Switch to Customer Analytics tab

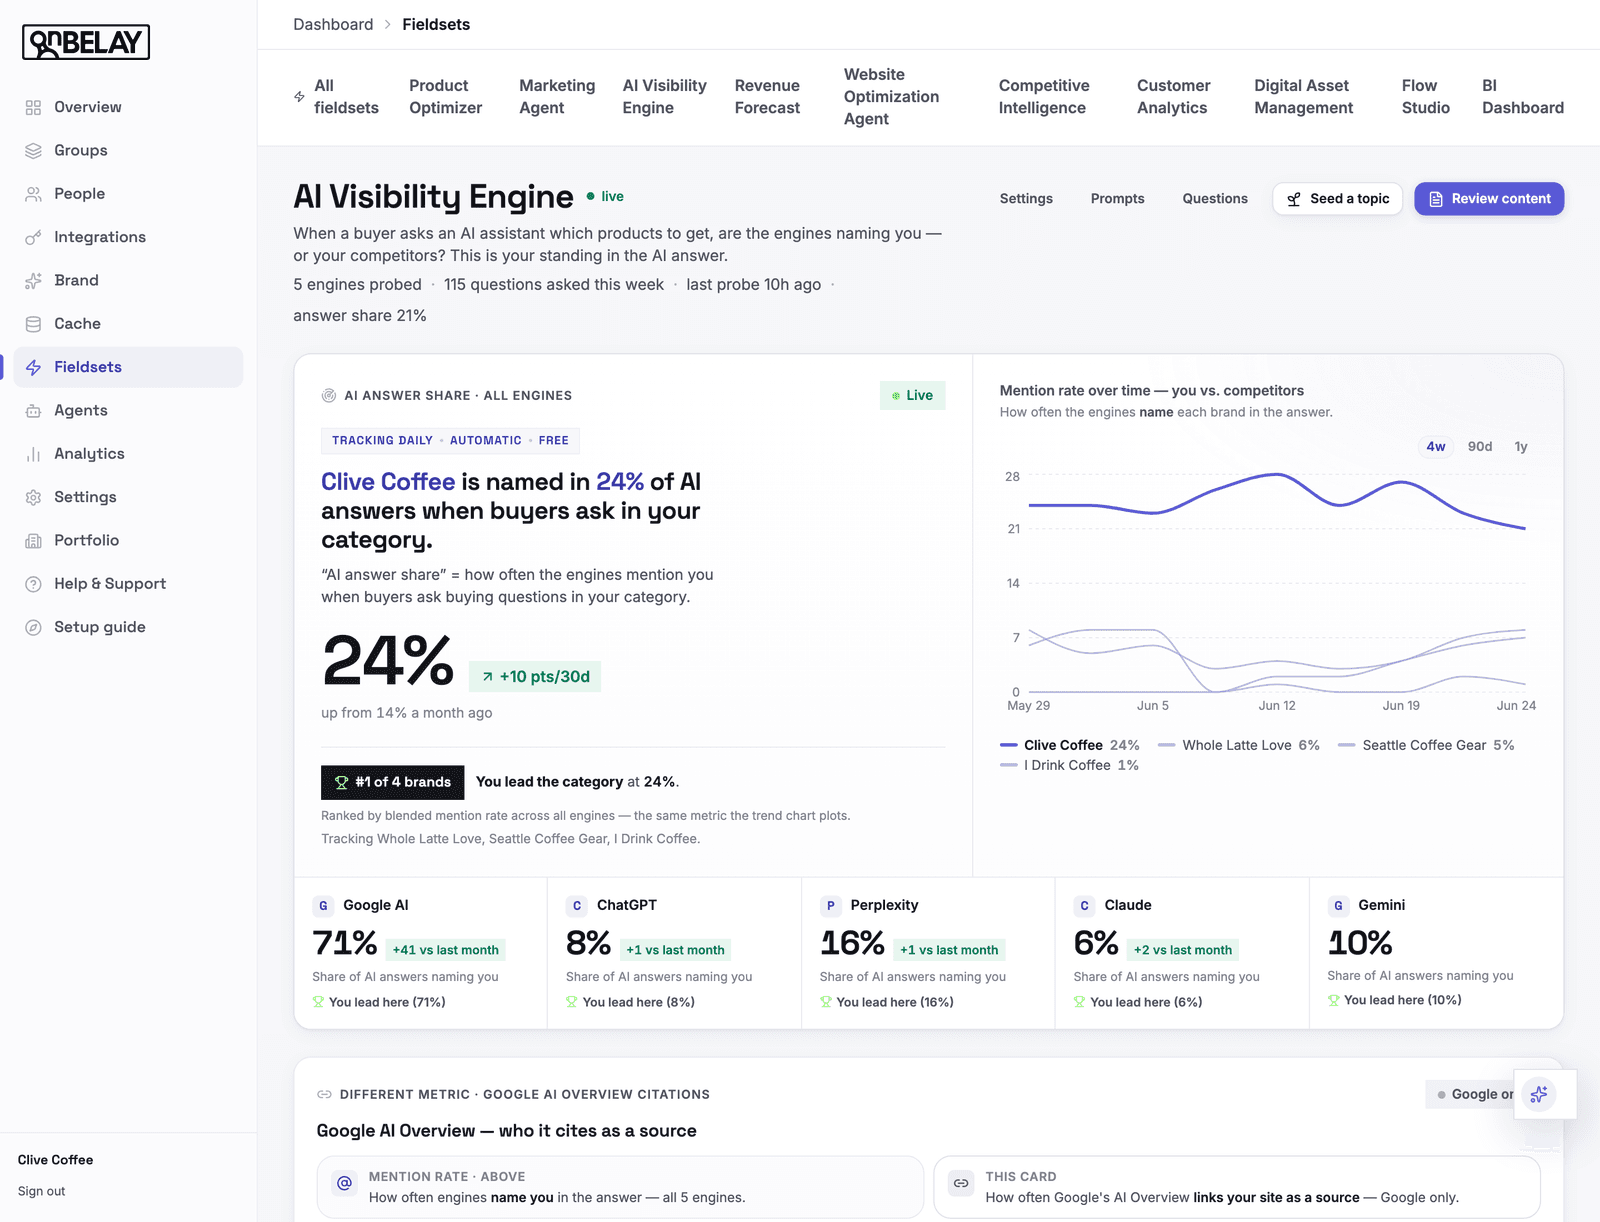(1173, 97)
